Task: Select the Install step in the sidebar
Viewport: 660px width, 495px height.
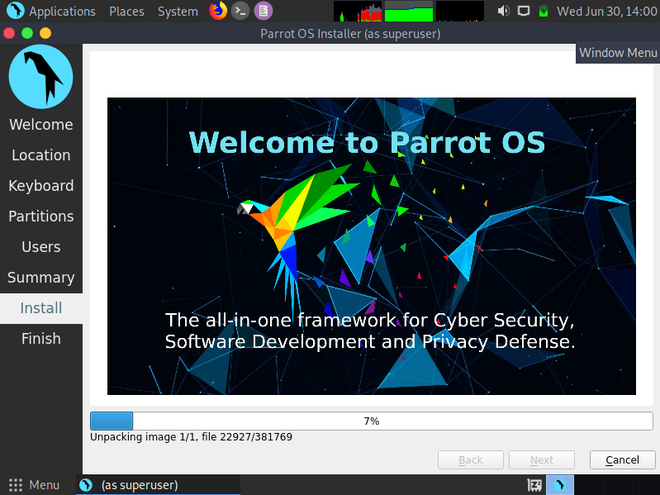Action: tap(41, 308)
